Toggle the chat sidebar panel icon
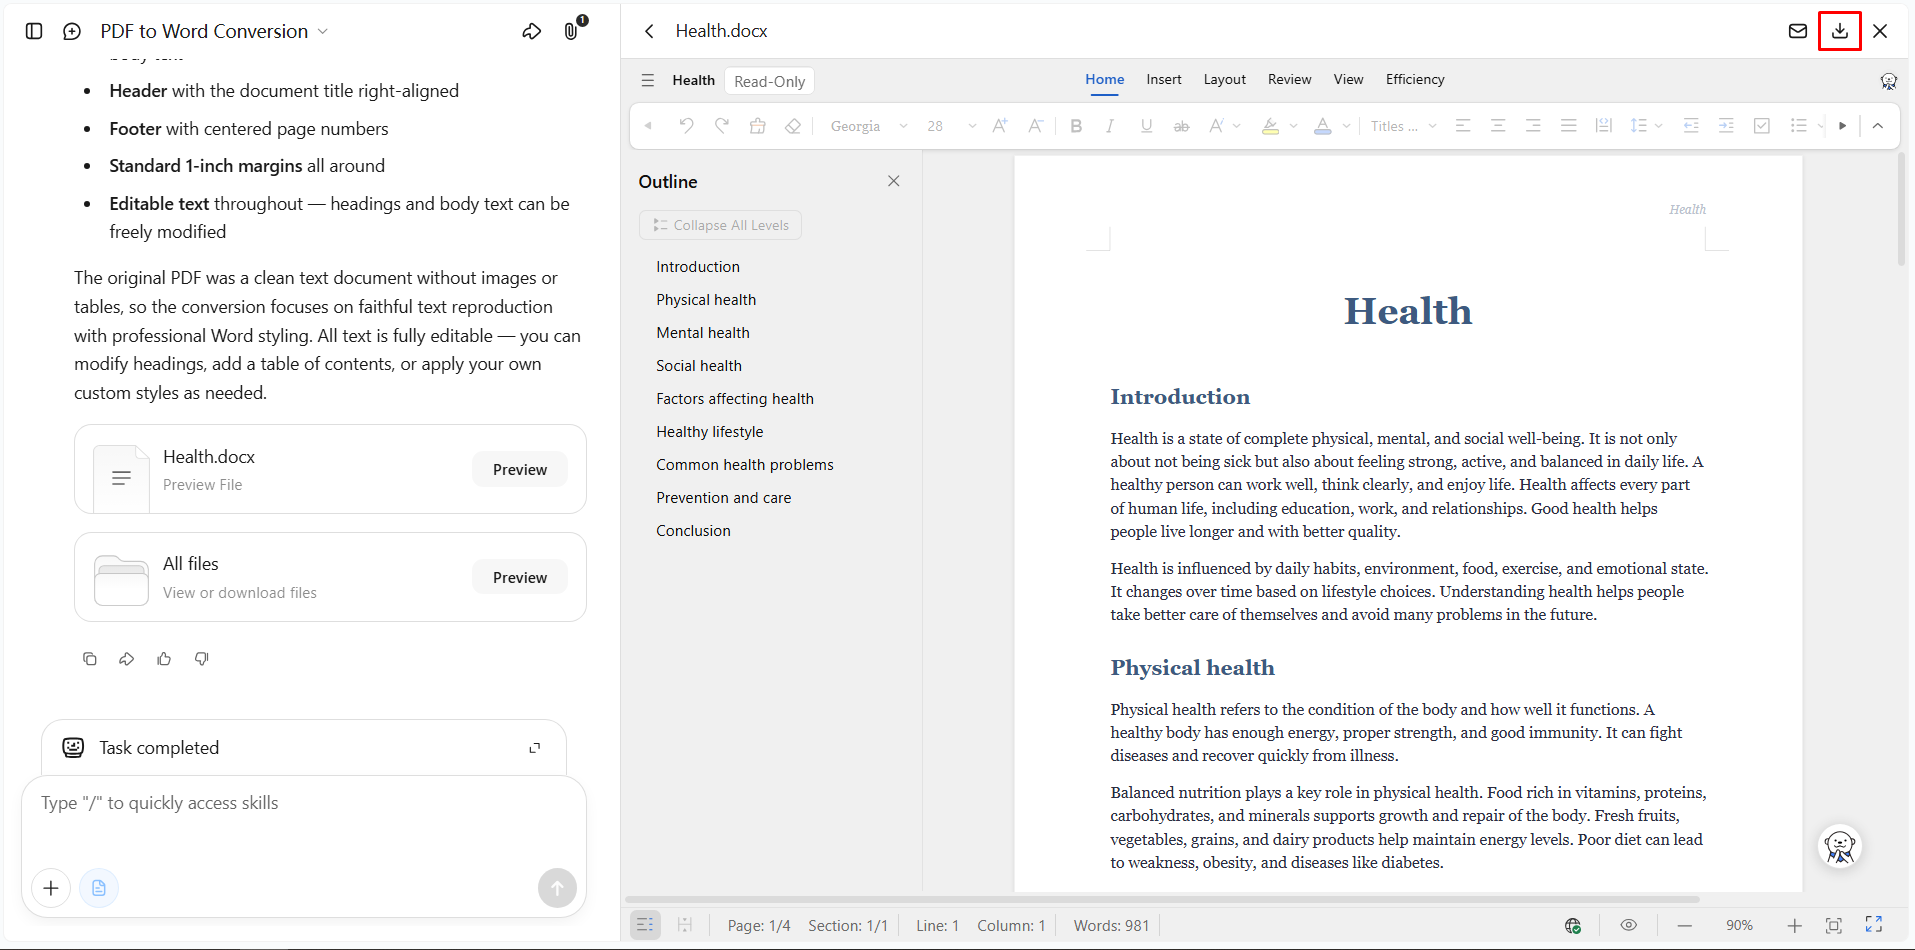The height and width of the screenshot is (950, 1915). tap(34, 31)
